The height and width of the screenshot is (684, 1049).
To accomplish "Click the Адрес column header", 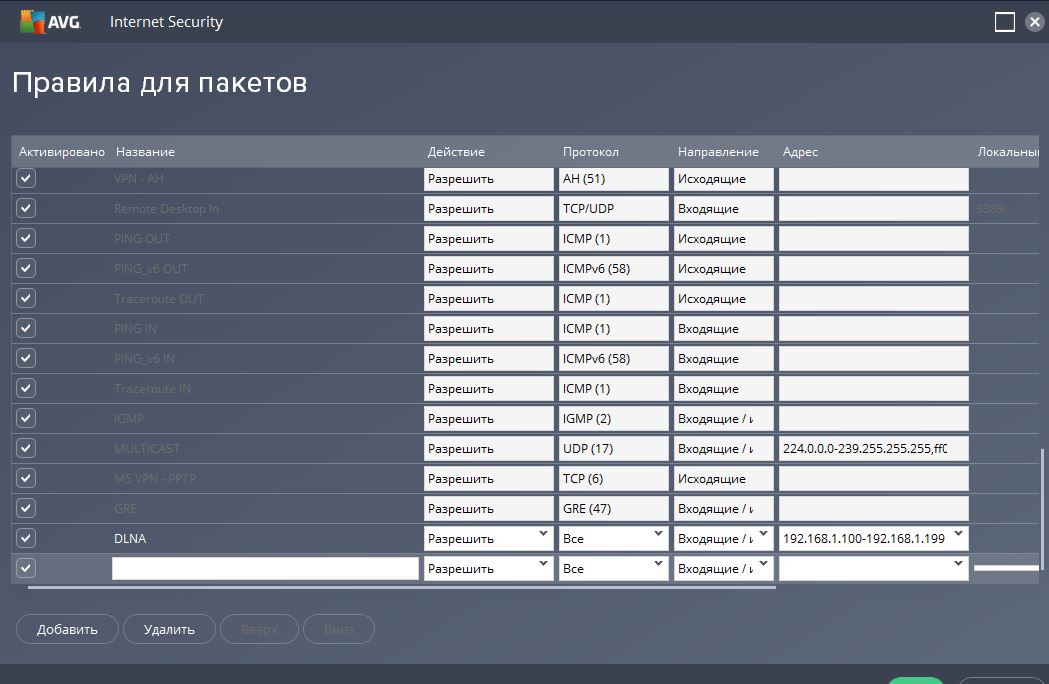I will [x=800, y=152].
